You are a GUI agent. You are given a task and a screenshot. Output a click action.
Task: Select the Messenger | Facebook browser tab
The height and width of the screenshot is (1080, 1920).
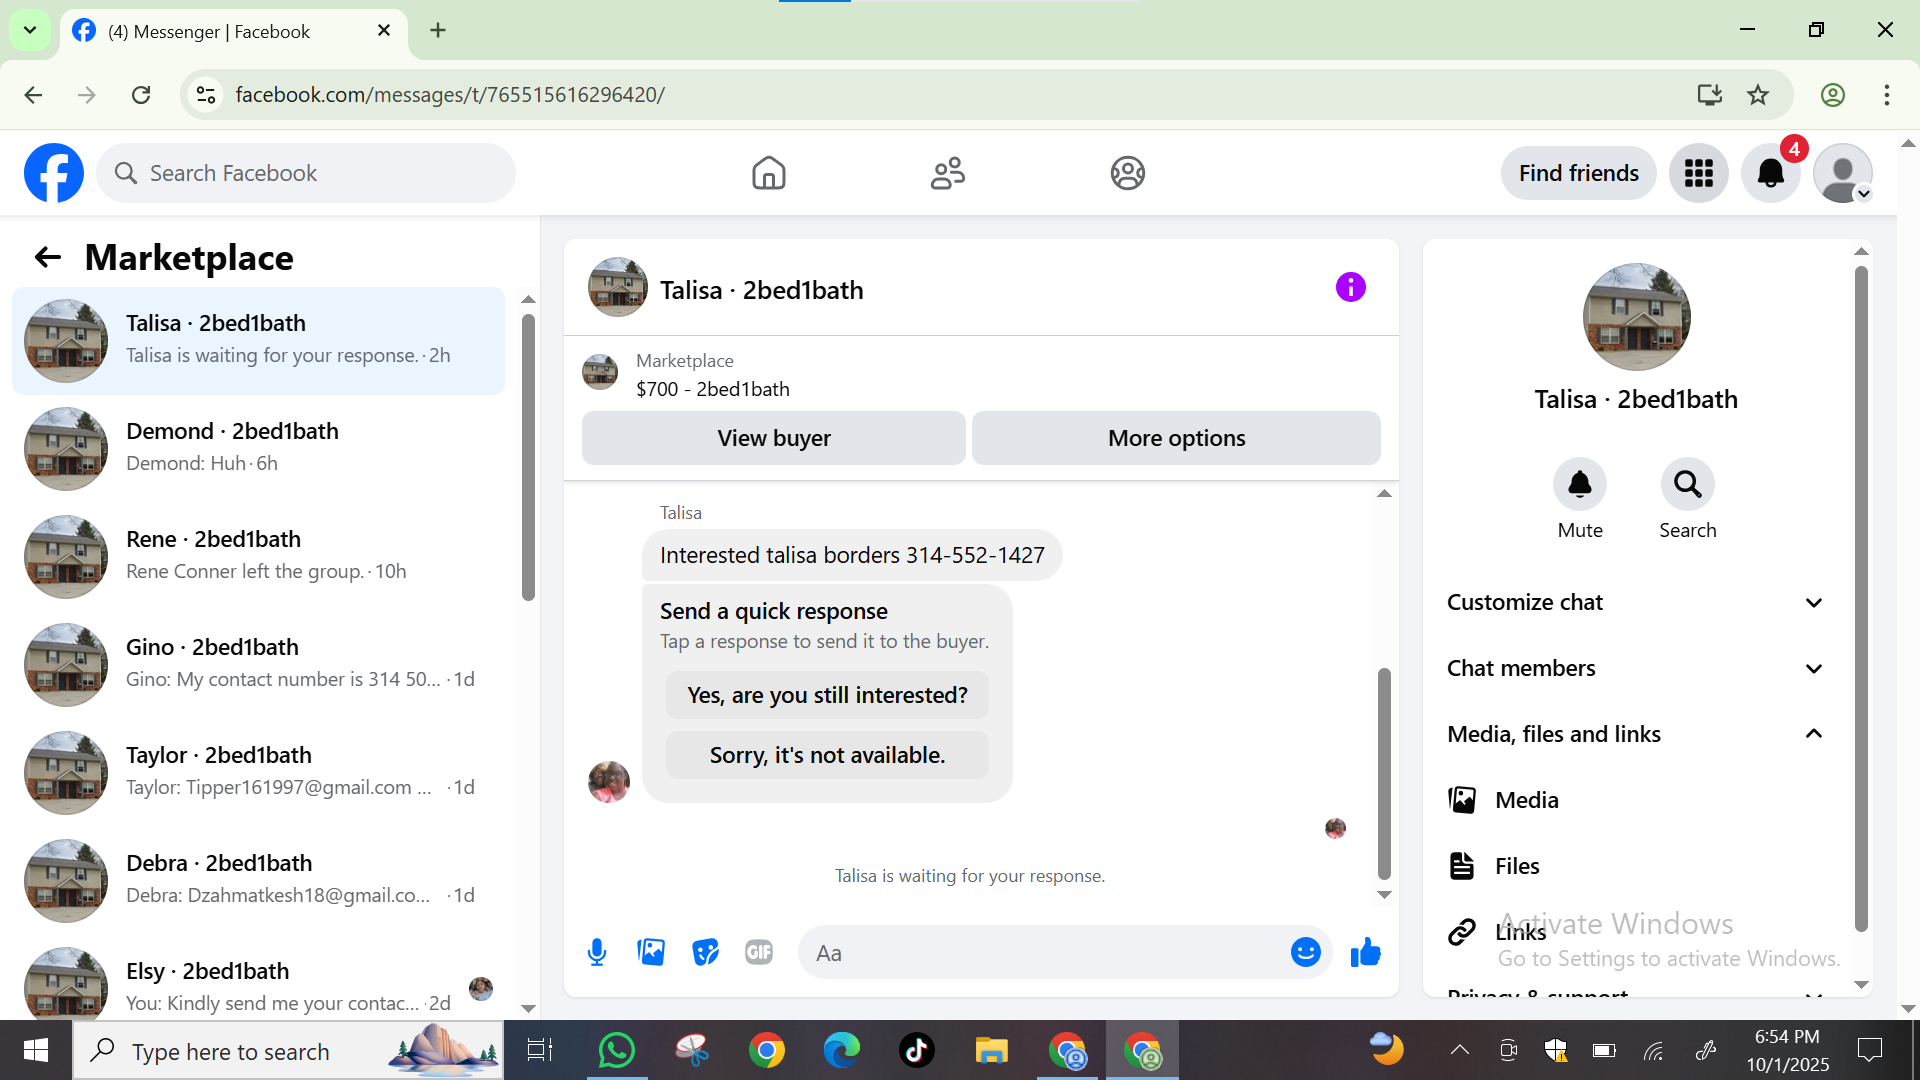(233, 31)
